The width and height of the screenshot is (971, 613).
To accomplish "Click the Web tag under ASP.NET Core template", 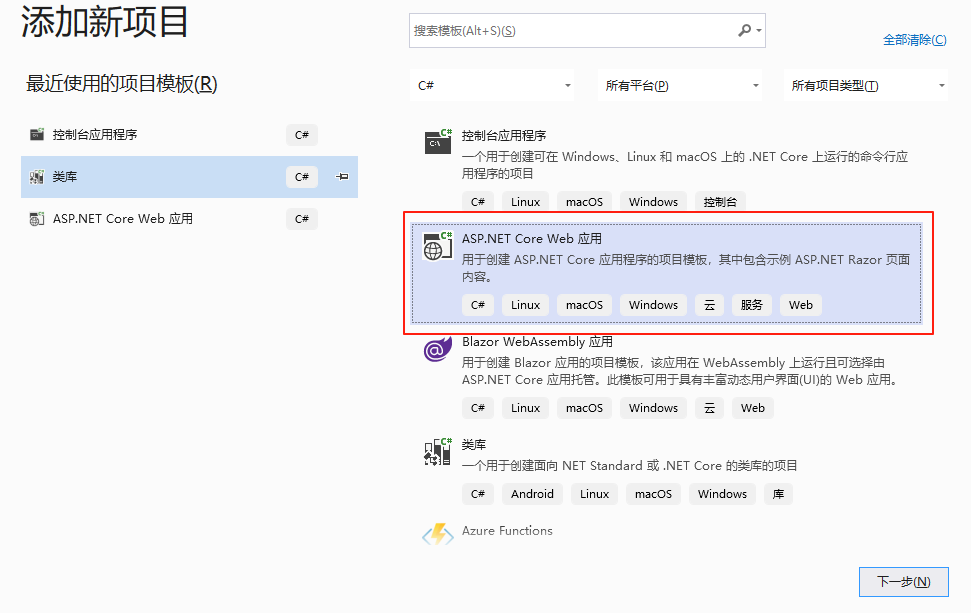I will [x=801, y=305].
